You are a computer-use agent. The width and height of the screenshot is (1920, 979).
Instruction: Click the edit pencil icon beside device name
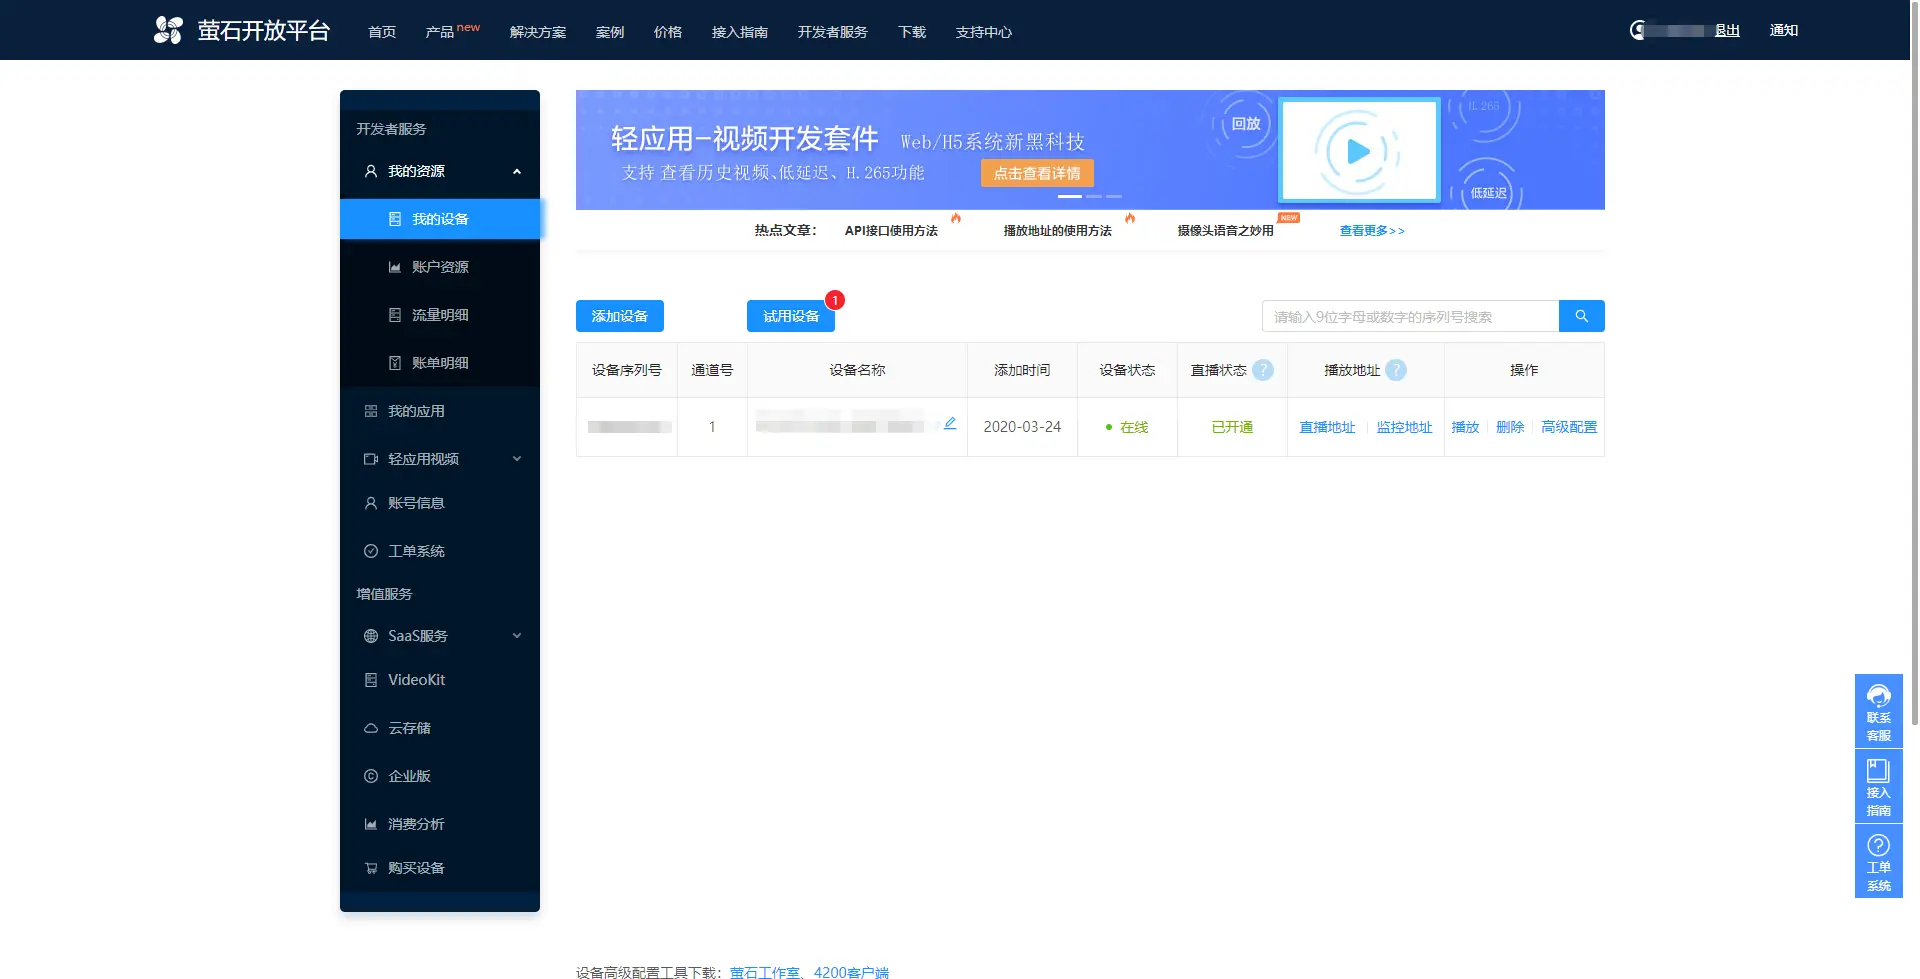[x=950, y=424]
